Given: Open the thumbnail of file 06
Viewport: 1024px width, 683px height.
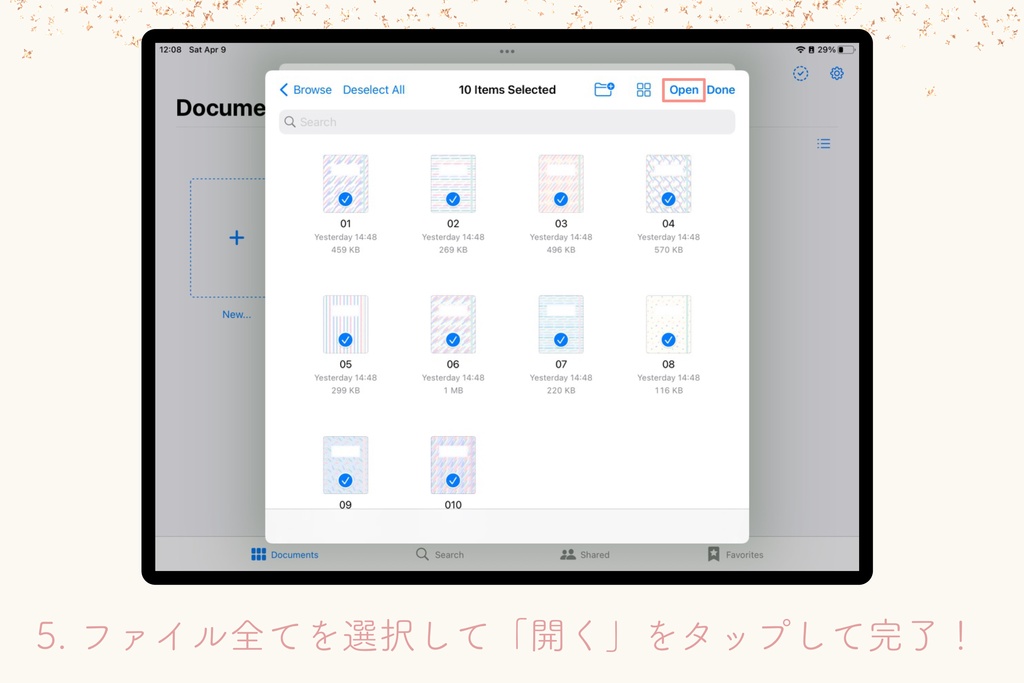Looking at the screenshot, I should point(452,324).
